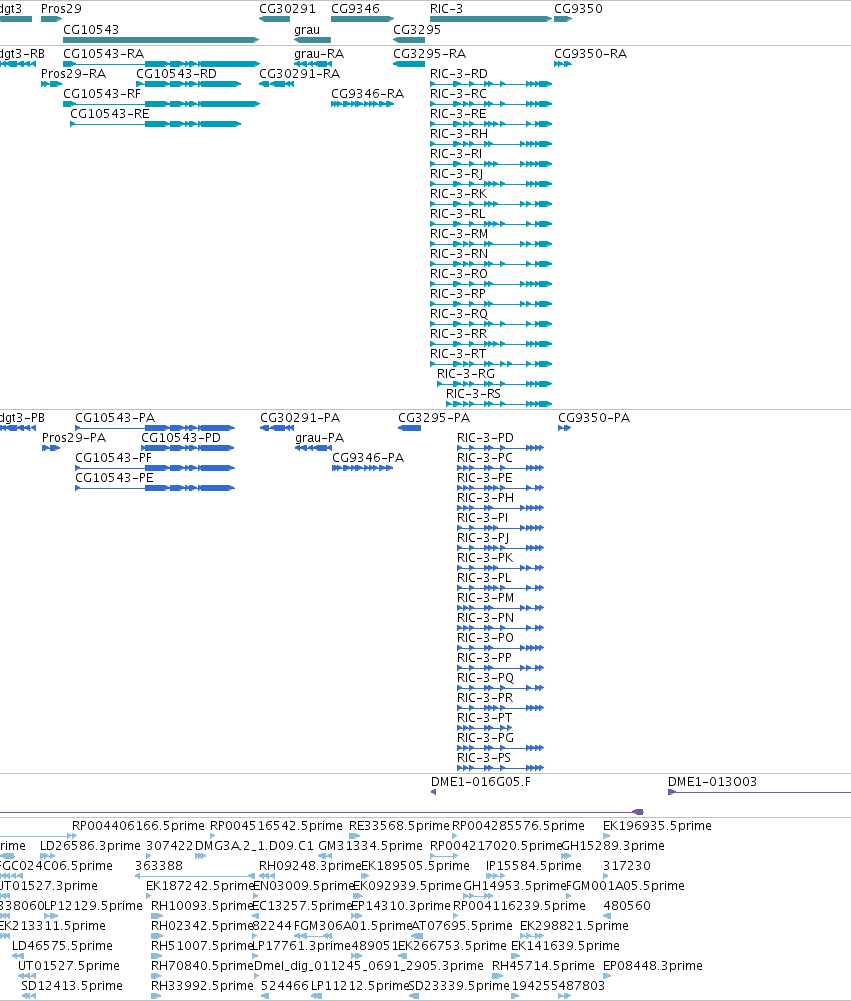Select transcript RIC-3-RK
This screenshot has width=851, height=1001.
click(458, 194)
